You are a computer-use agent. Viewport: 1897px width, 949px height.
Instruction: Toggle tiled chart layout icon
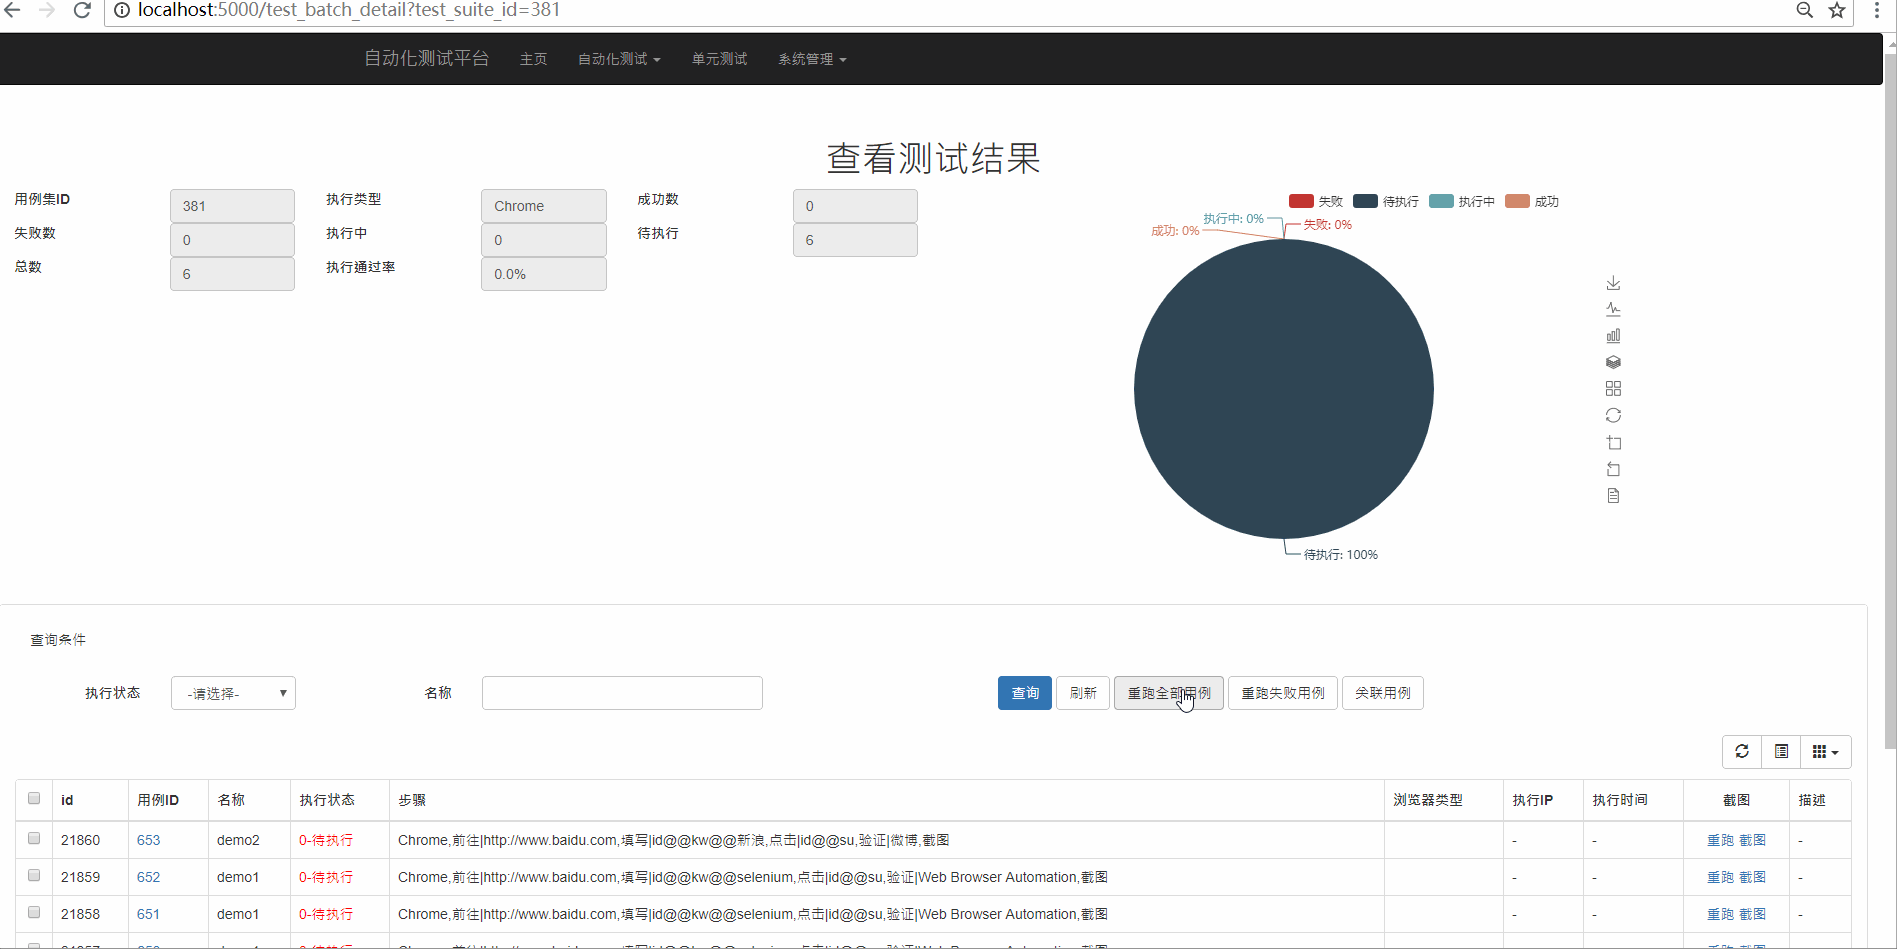click(1613, 389)
